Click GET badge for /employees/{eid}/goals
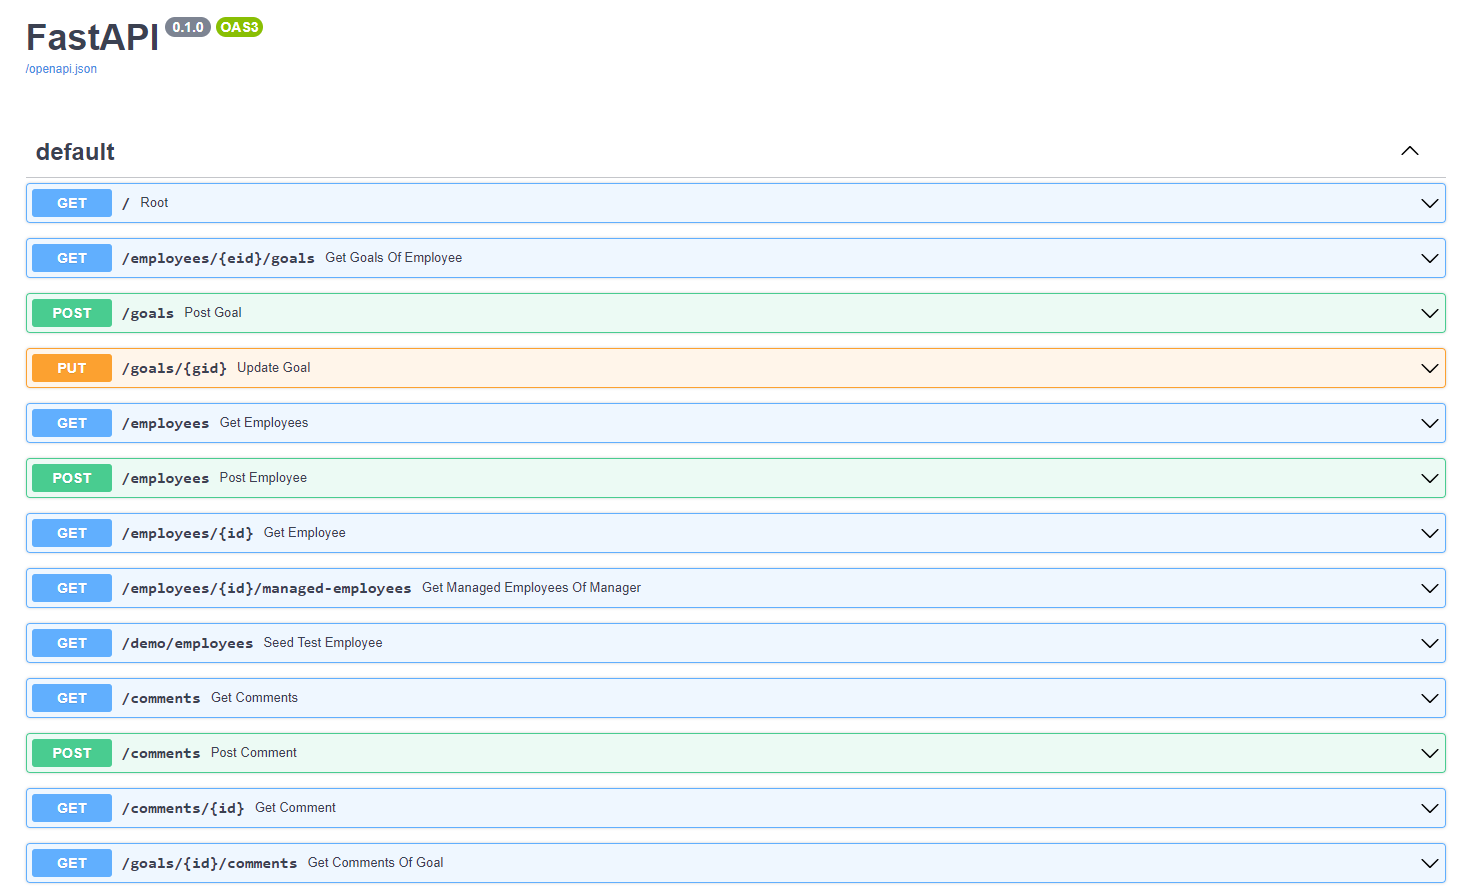 72,258
